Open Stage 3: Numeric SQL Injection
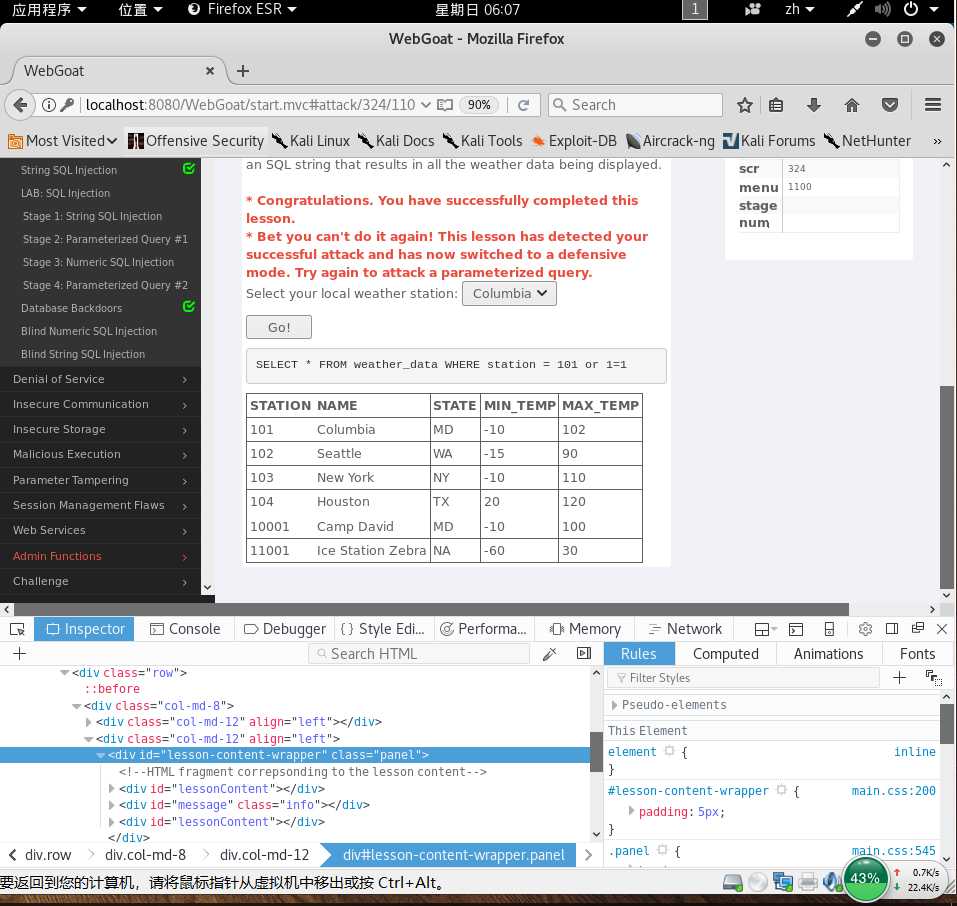 click(98, 262)
